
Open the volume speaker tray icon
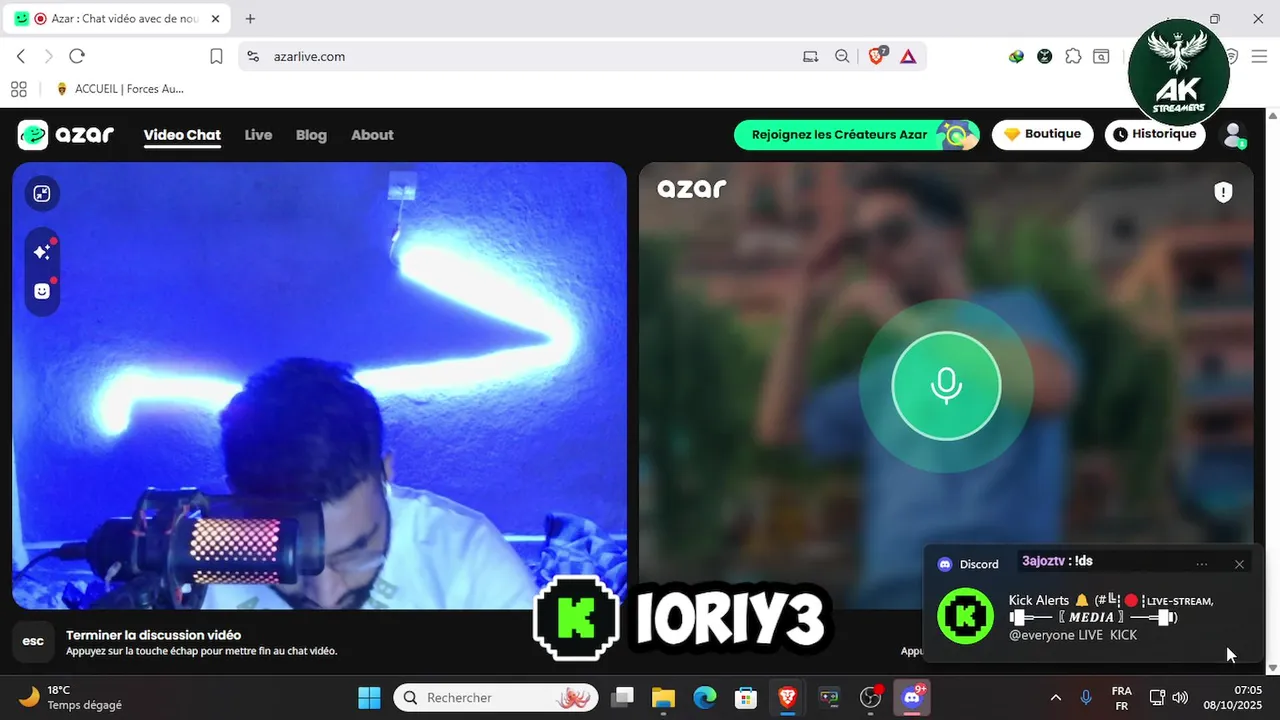[1180, 697]
